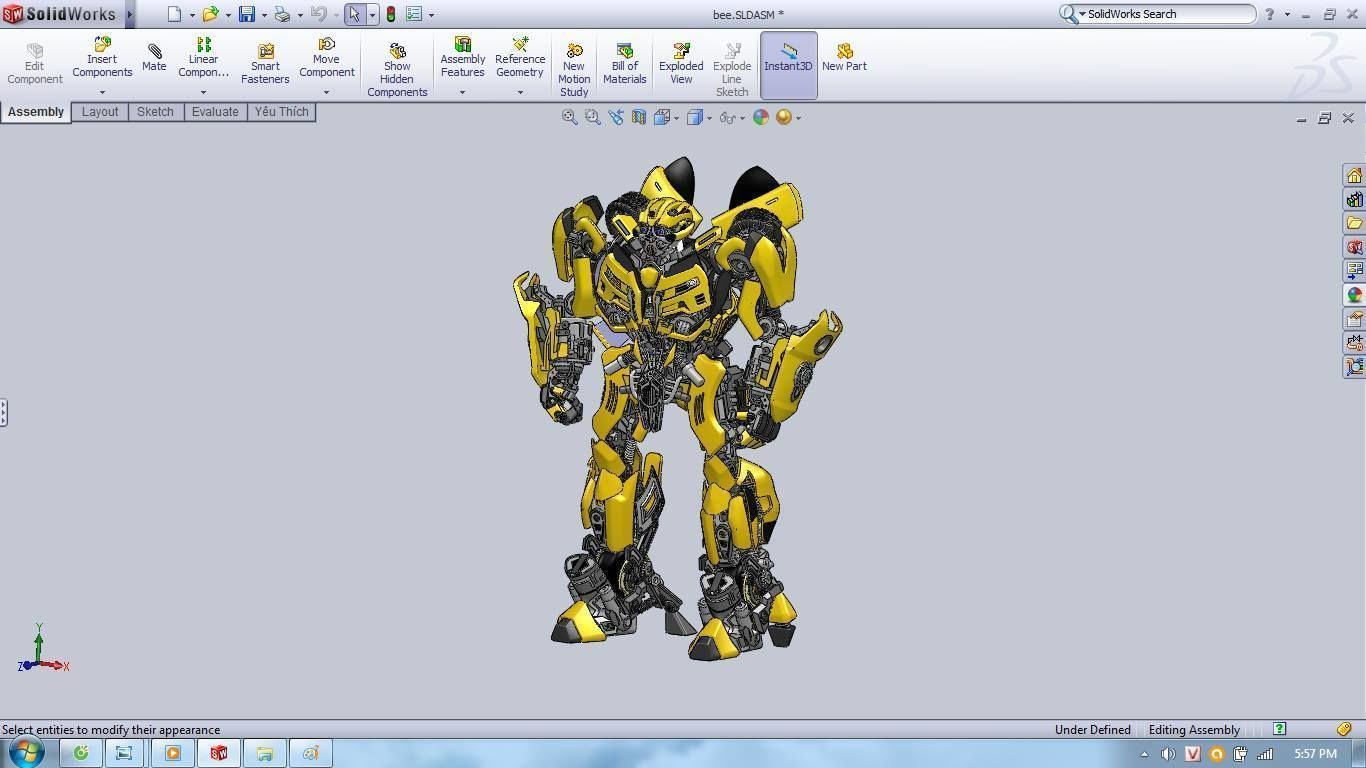Open SolidWorks menu flyout arrow
This screenshot has width=1366, height=768.
click(130, 14)
